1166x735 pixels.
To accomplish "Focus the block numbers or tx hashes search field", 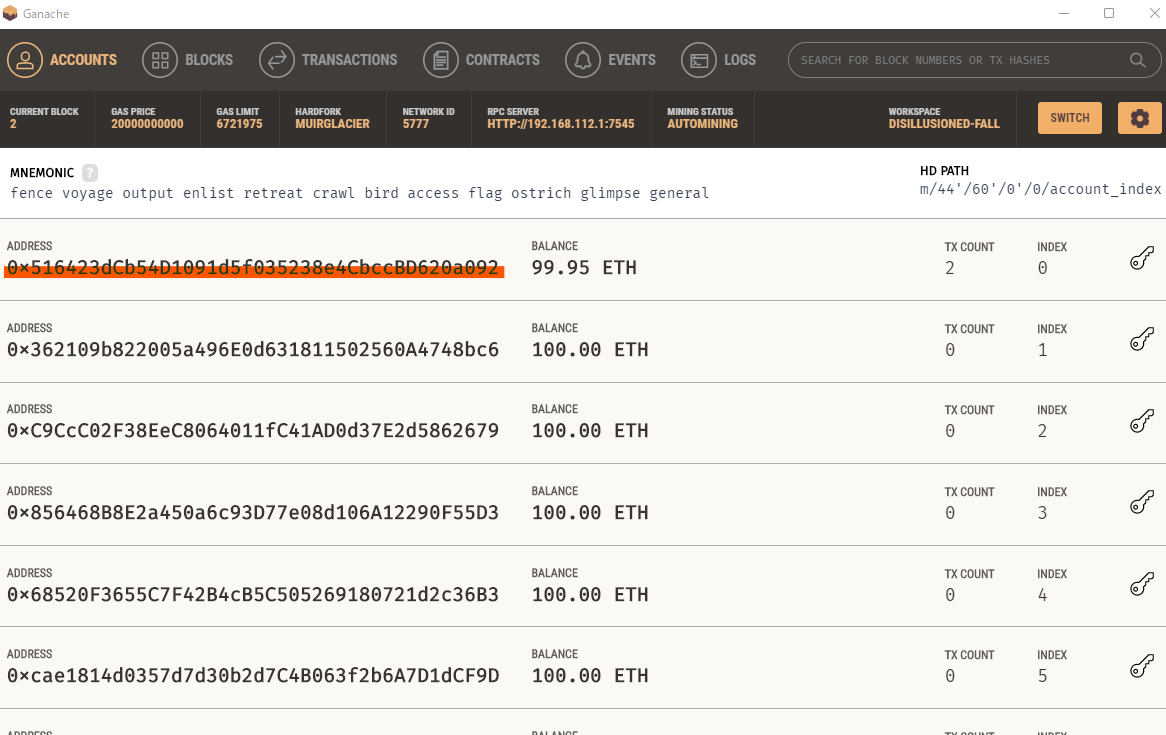I will pos(960,60).
